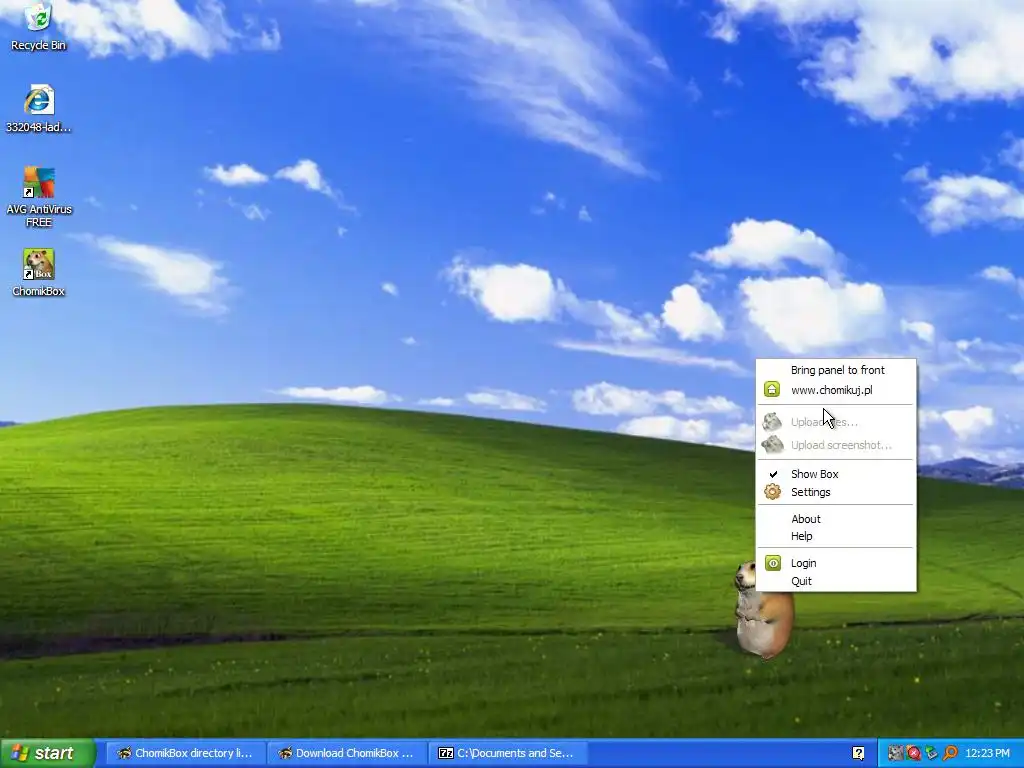The width and height of the screenshot is (1024, 768).
Task: Switch to ChomikBox directory li... taskbar window
Action: click(x=185, y=753)
